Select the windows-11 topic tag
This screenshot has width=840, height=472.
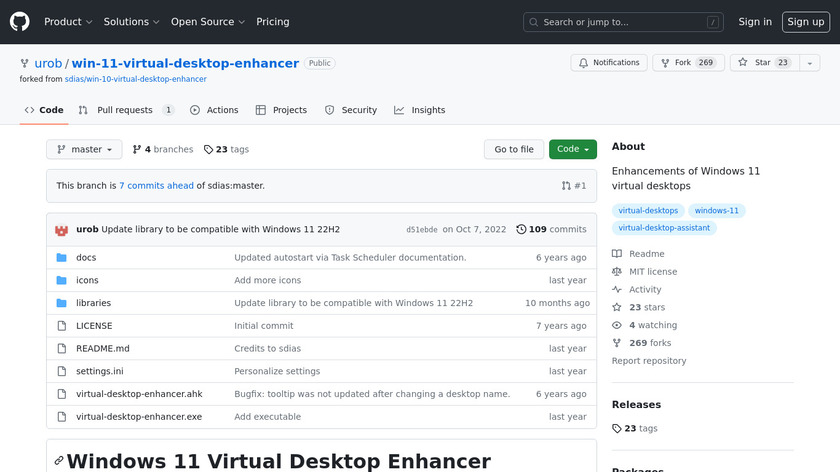click(x=717, y=211)
